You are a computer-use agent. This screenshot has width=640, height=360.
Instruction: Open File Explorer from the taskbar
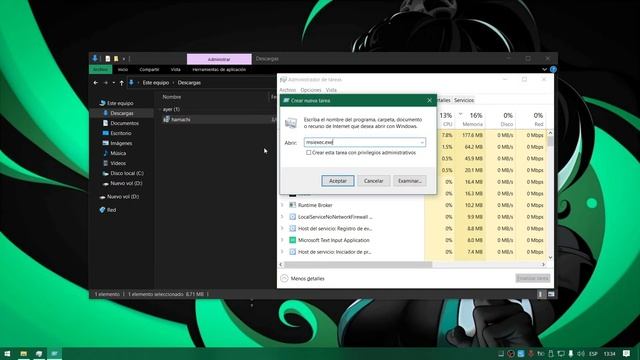click(23, 353)
